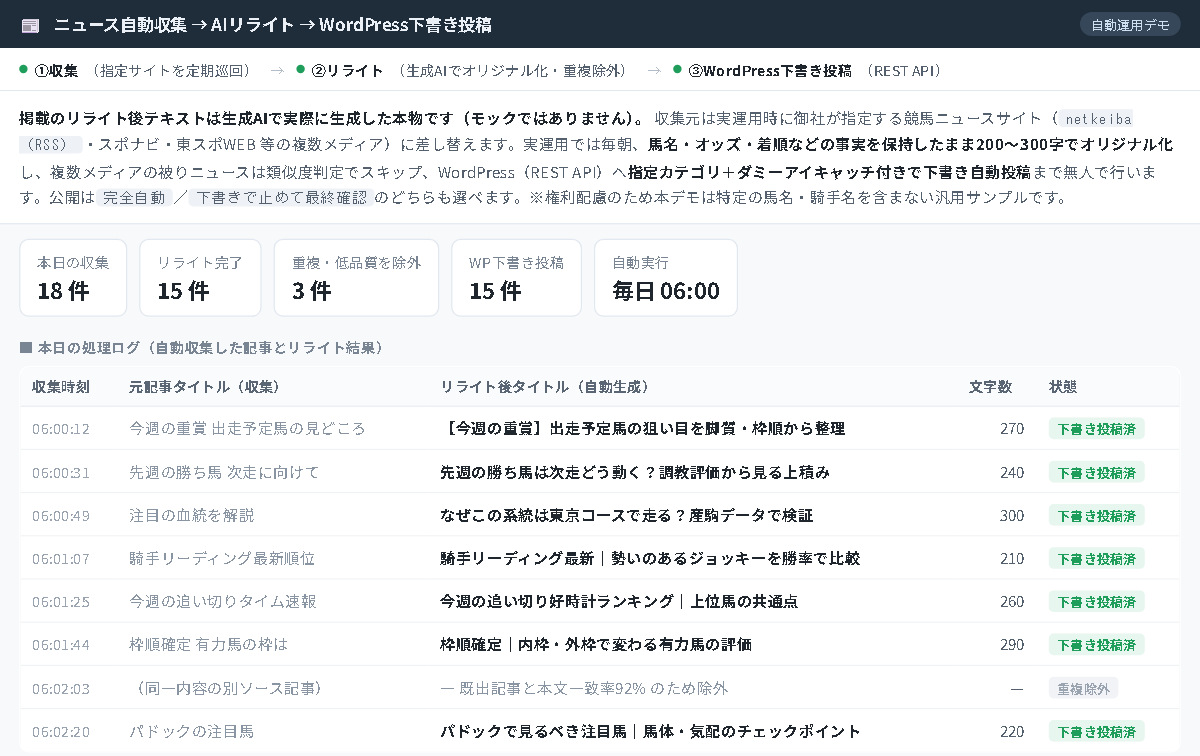The image size is (1200, 756).
Task: Click the 06:00:12 timestamp
Action: pos(61,429)
